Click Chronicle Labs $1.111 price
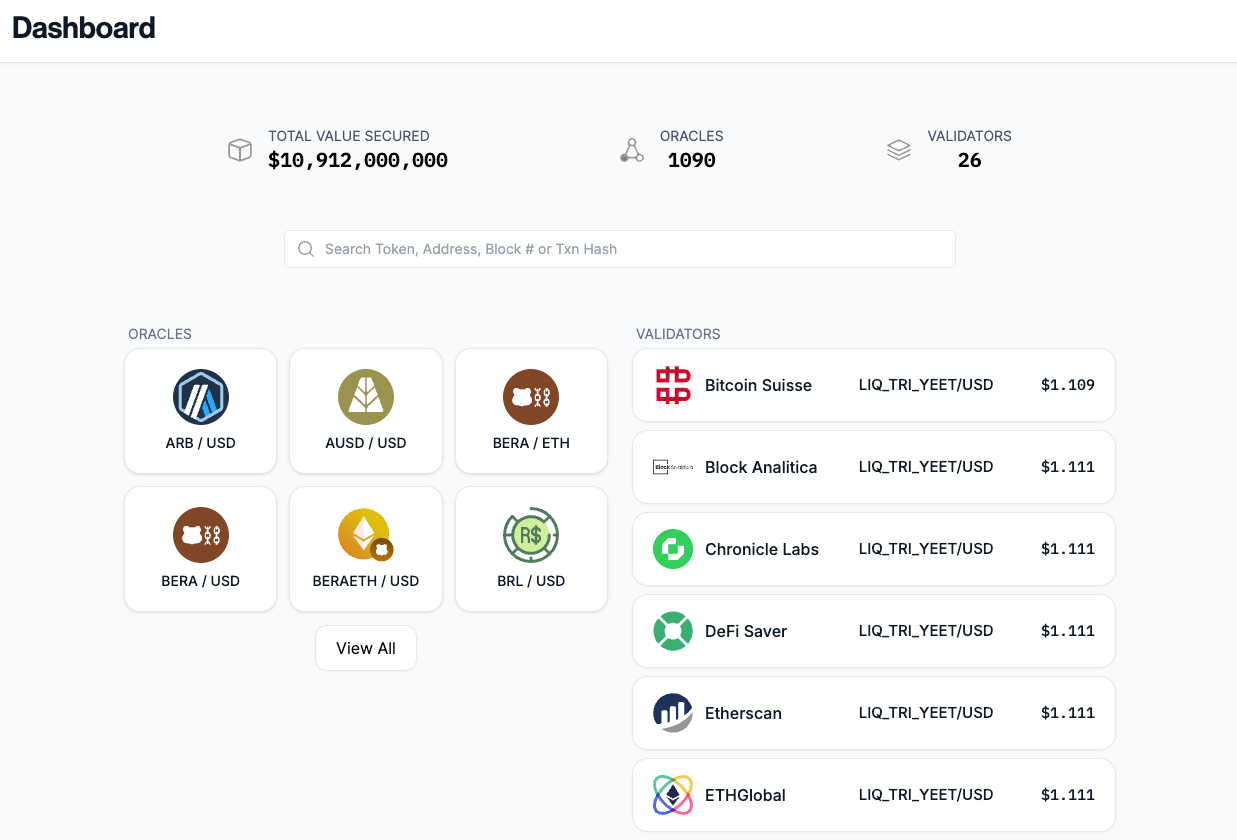Viewport: 1237px width, 840px height. tap(1068, 549)
